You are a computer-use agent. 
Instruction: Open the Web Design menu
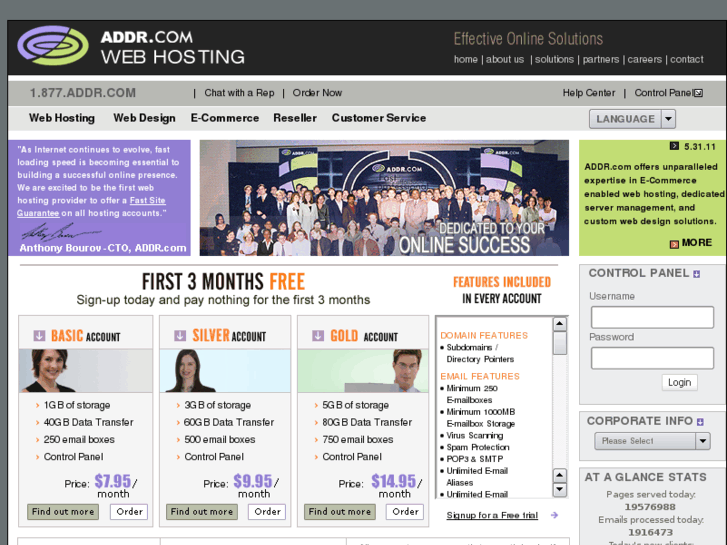144,118
